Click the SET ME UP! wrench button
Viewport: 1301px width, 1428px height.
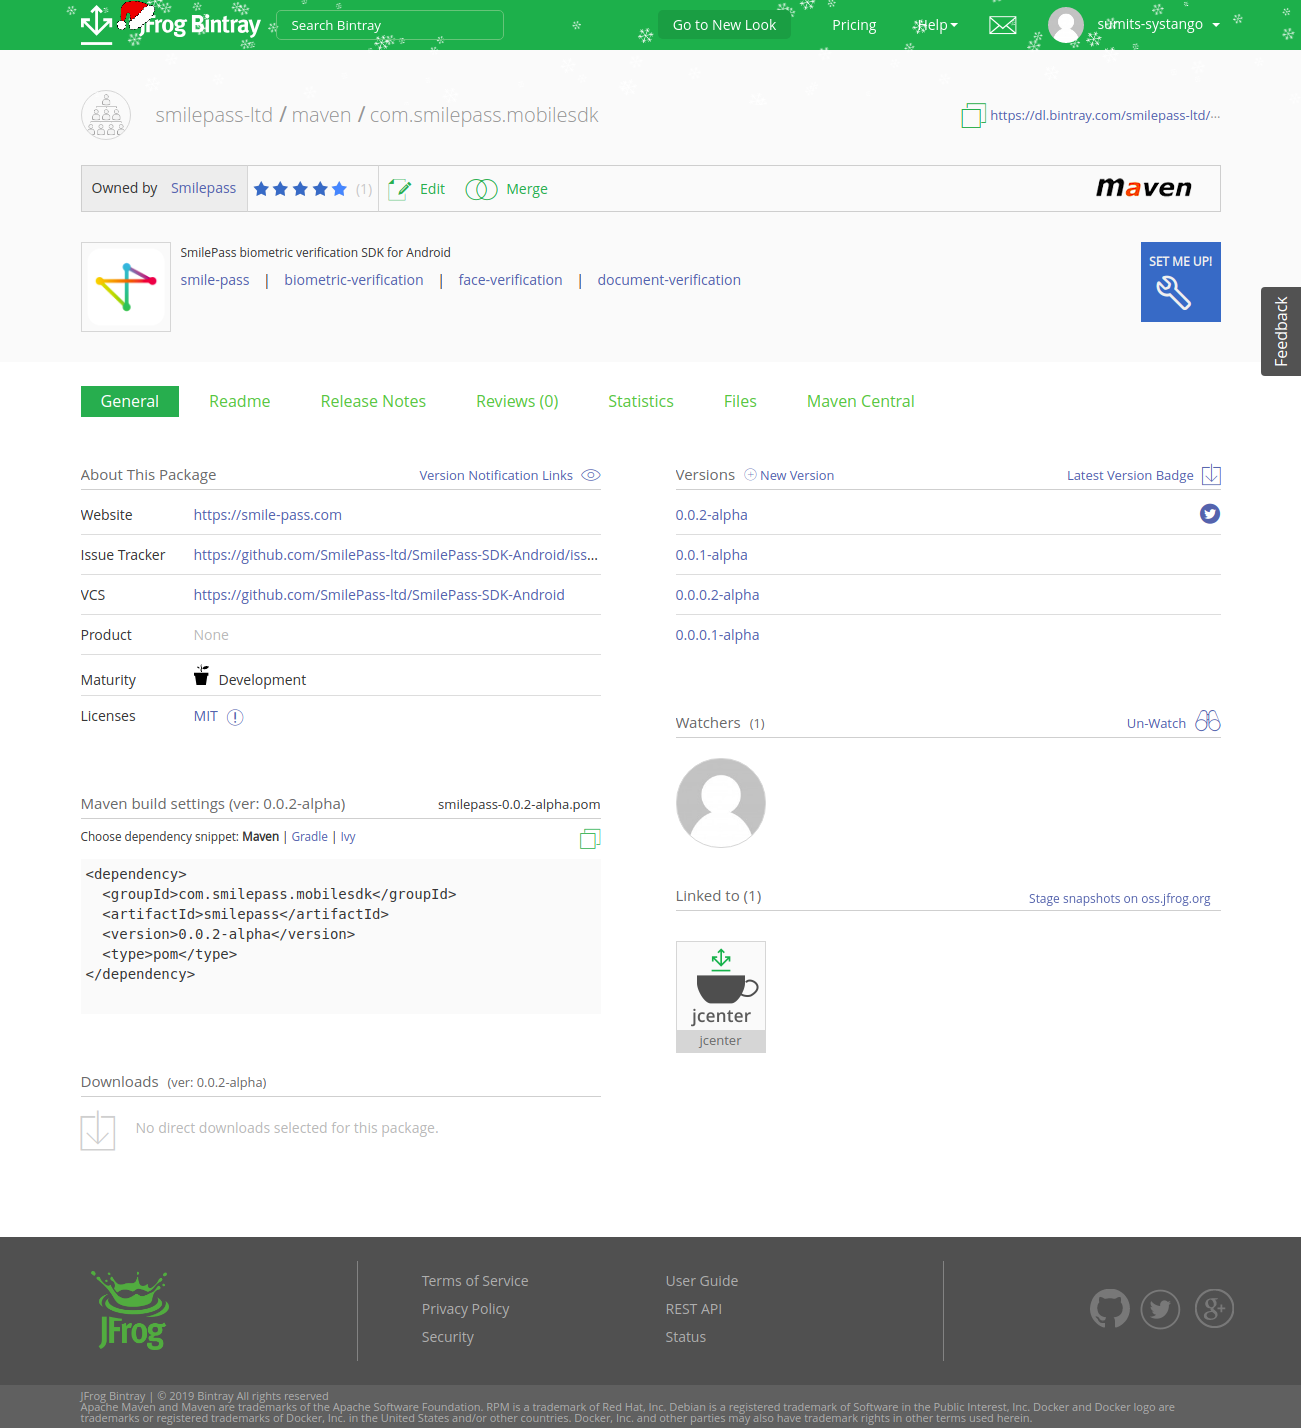1181,282
